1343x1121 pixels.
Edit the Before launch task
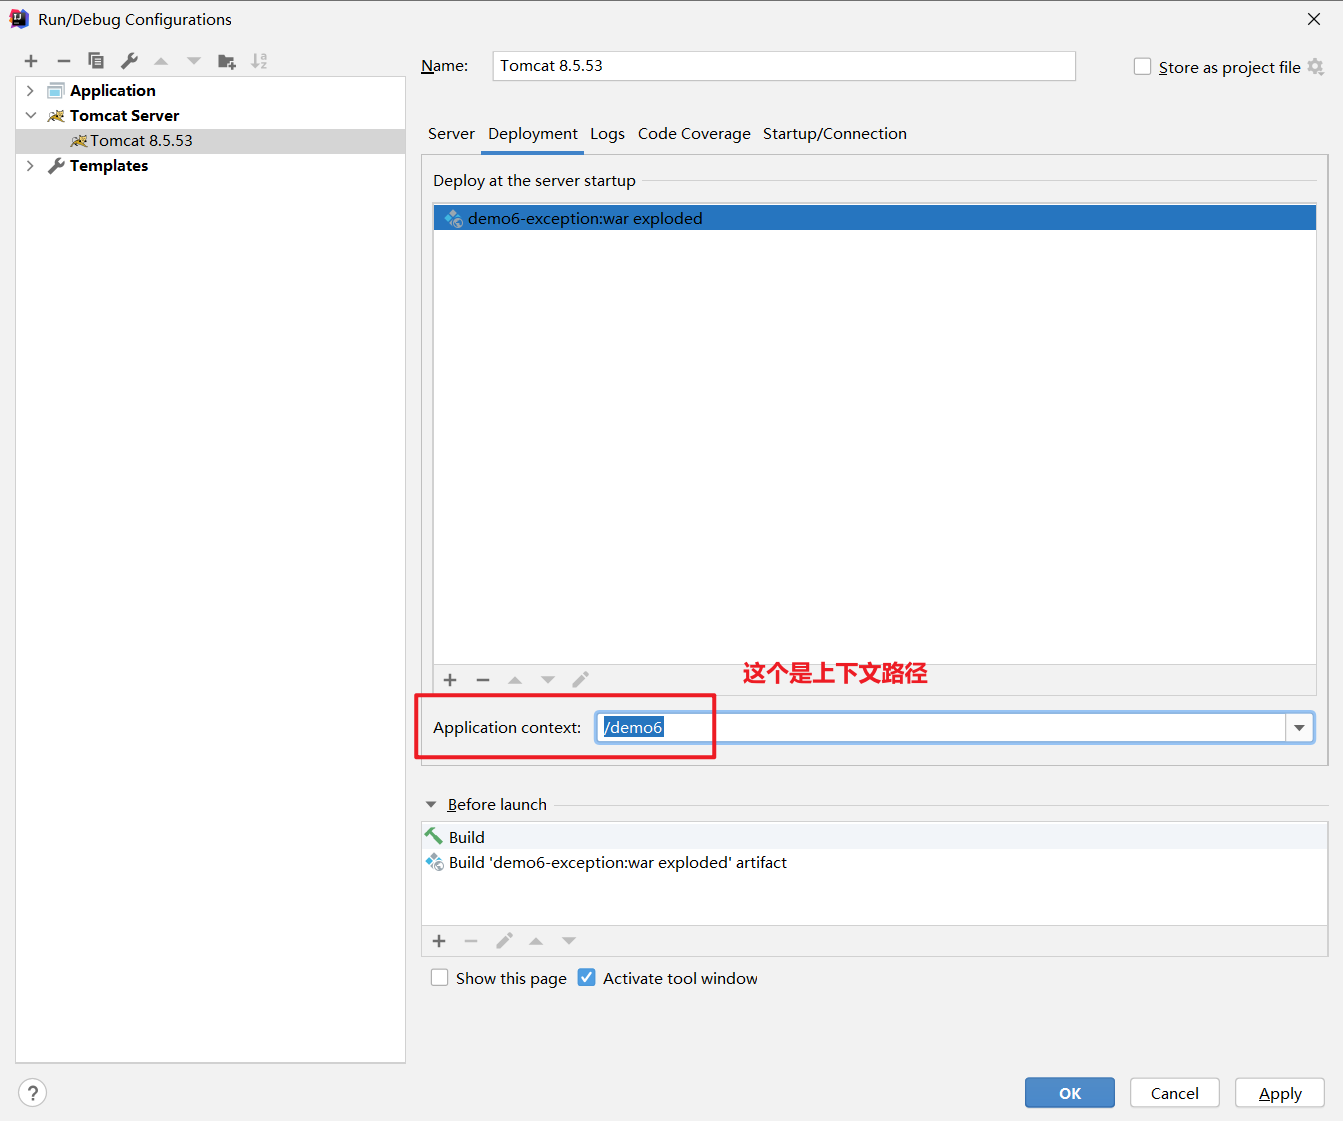point(504,941)
